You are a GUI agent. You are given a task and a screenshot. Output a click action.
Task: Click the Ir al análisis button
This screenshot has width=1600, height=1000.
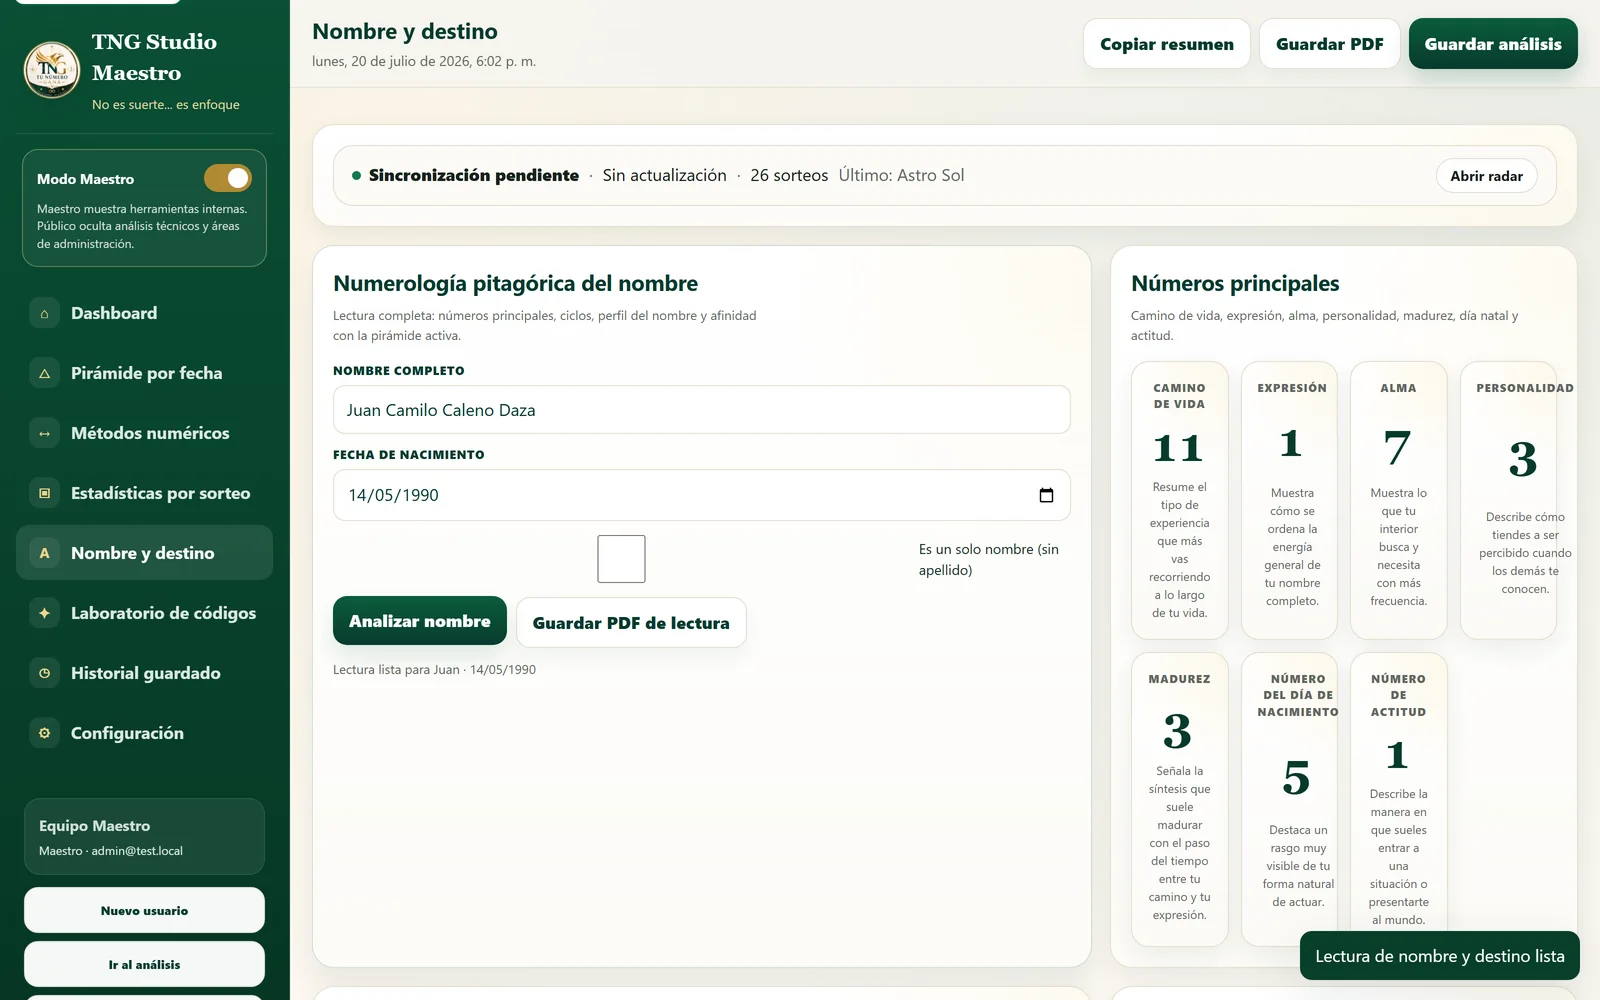144,965
